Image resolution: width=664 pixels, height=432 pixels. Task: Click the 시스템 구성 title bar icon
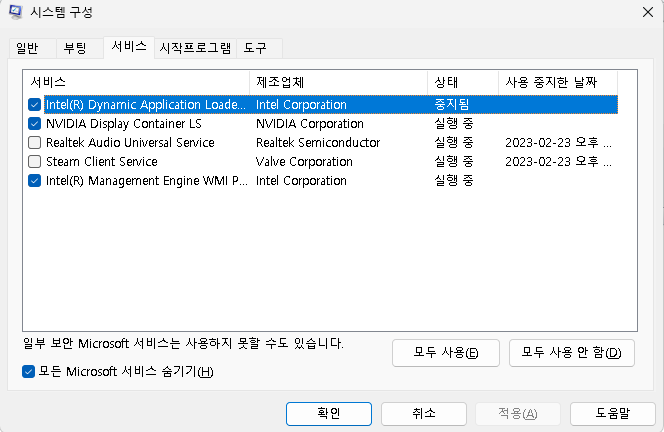(x=16, y=12)
